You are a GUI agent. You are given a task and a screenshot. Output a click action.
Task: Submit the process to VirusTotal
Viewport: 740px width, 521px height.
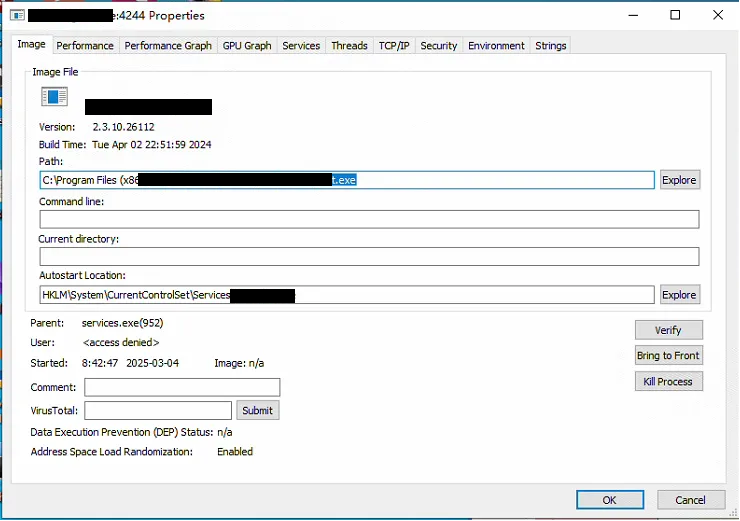257,411
